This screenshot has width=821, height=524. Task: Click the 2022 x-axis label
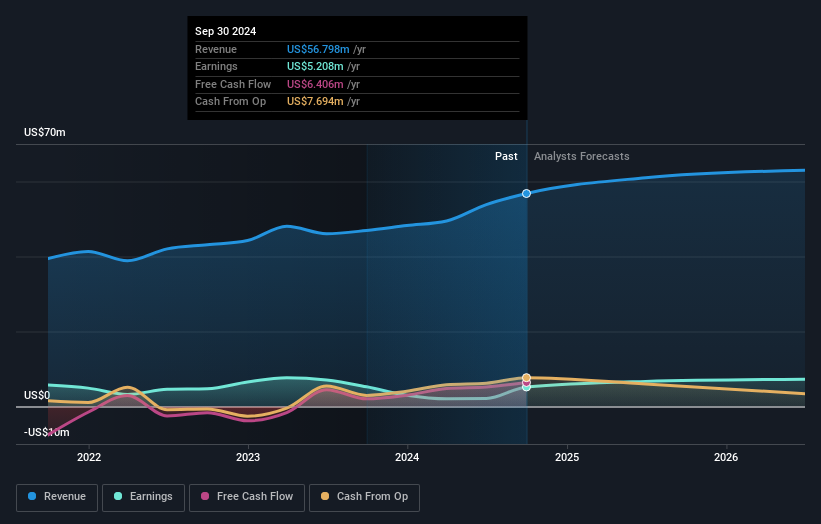89,458
